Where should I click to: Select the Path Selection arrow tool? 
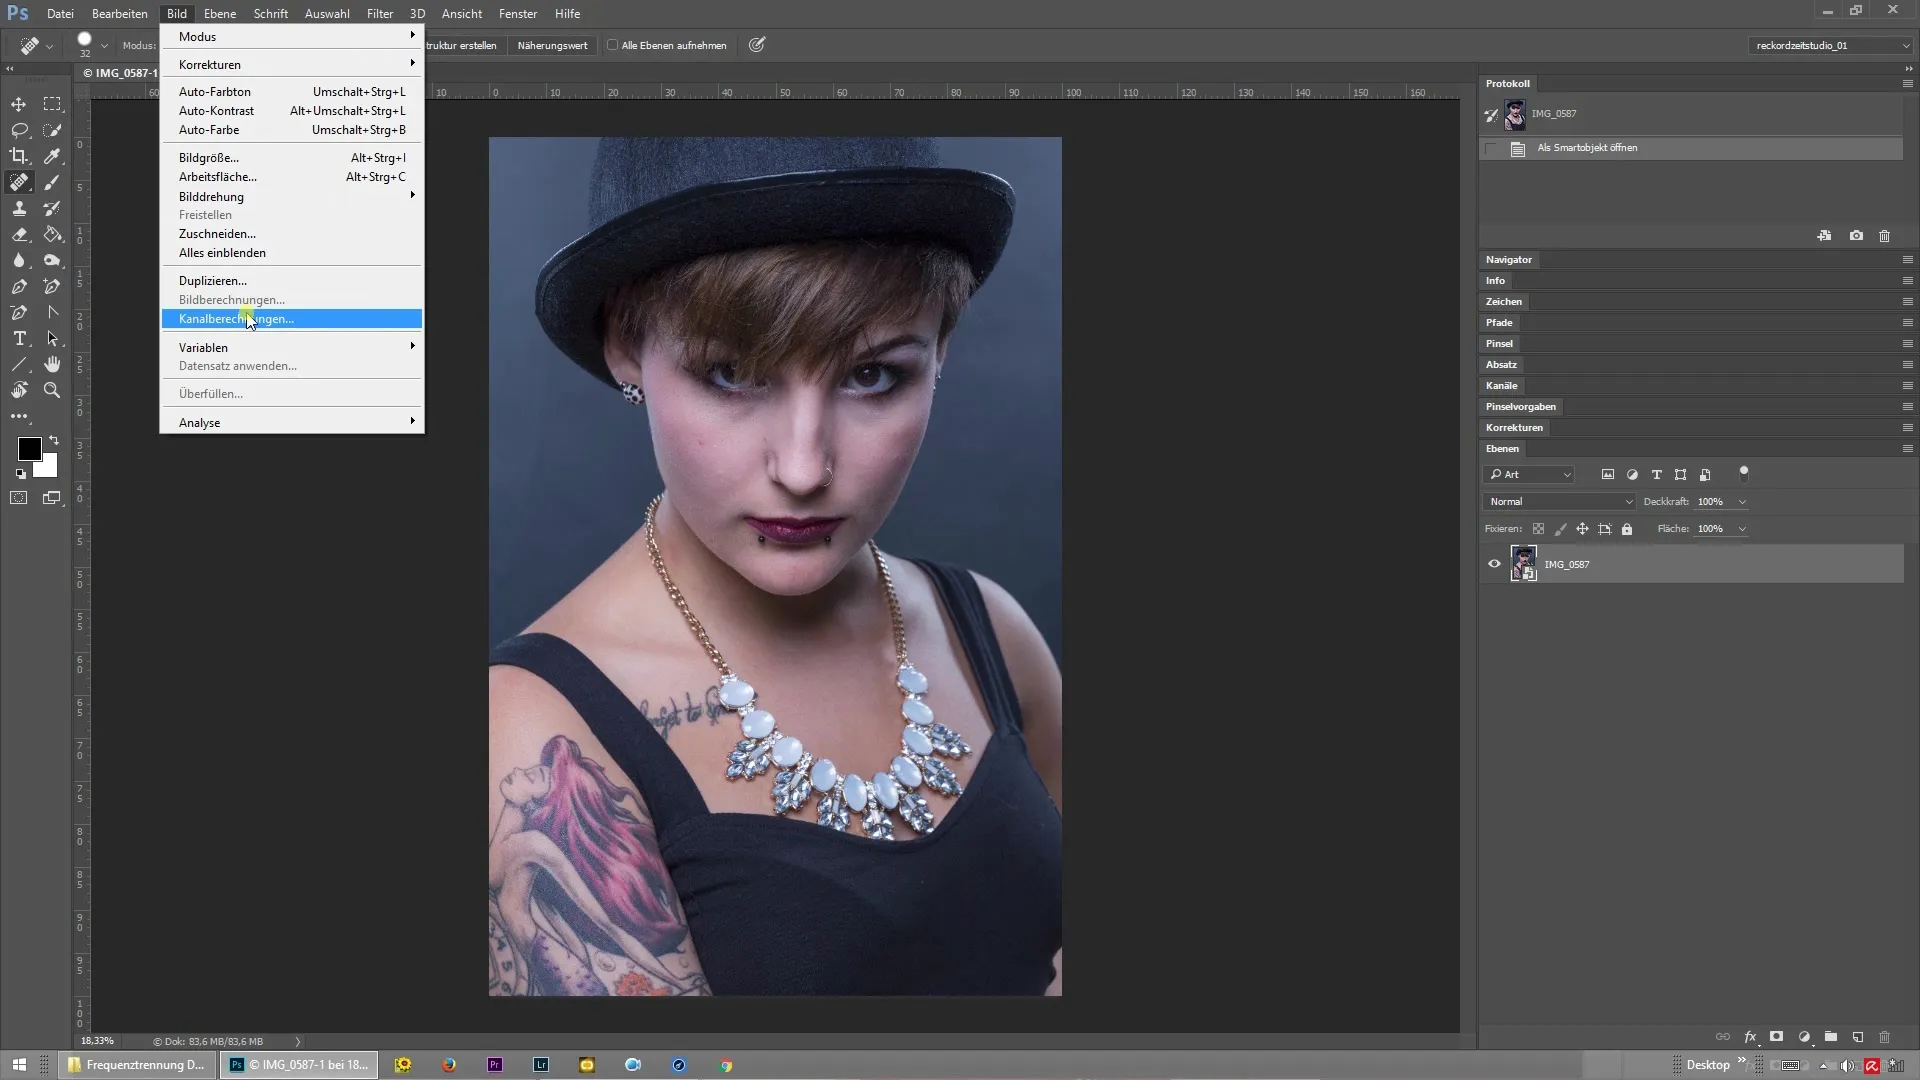tap(52, 338)
